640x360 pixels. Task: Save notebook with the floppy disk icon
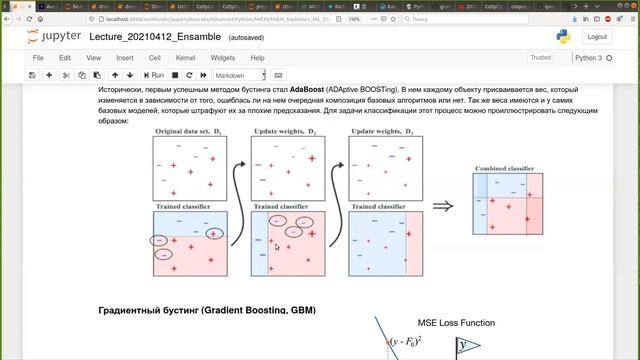pos(32,75)
